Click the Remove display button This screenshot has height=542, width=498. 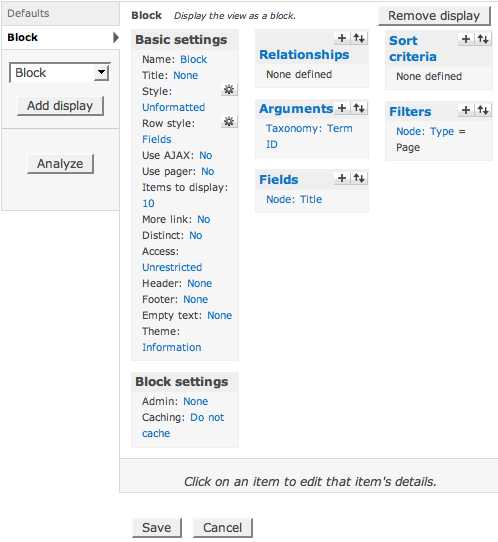tap(434, 16)
